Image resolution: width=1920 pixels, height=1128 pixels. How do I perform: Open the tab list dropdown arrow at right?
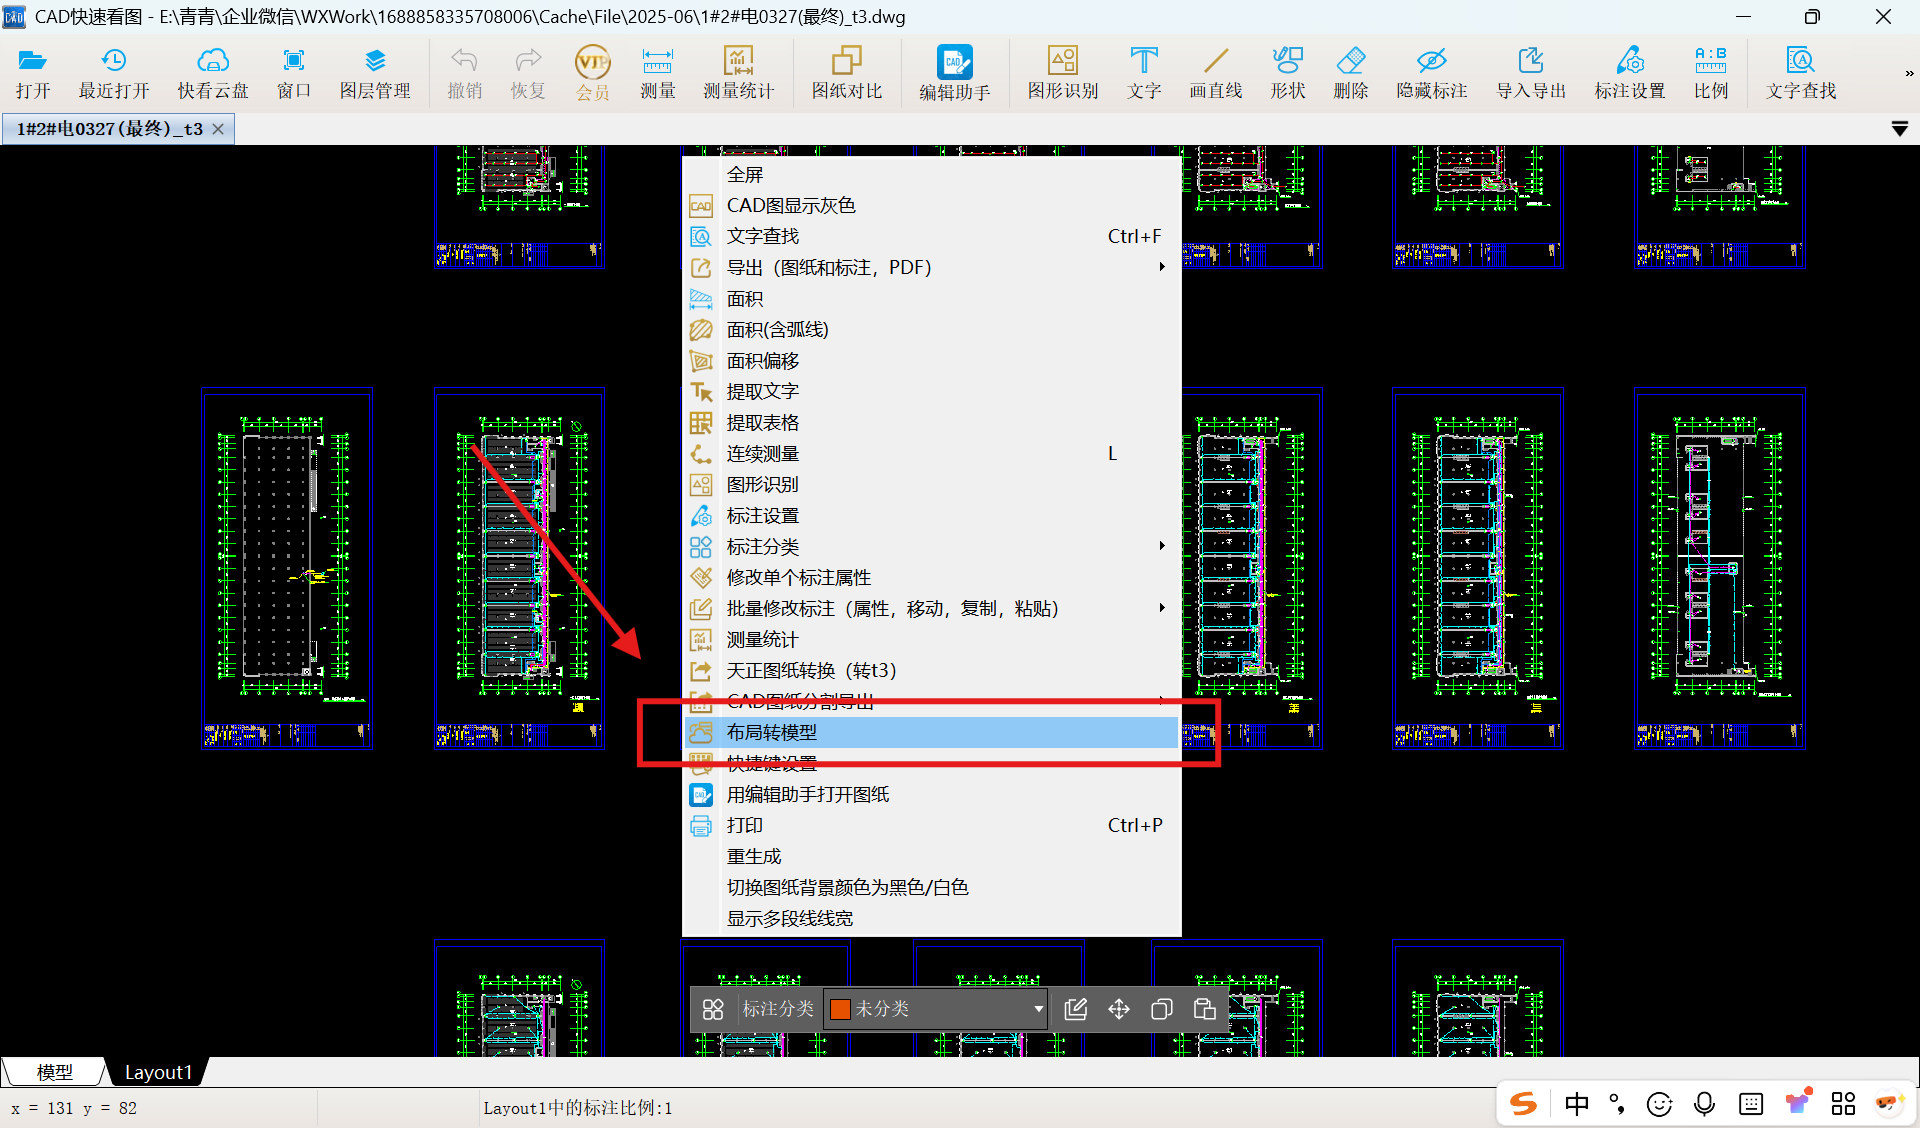pos(1899,129)
